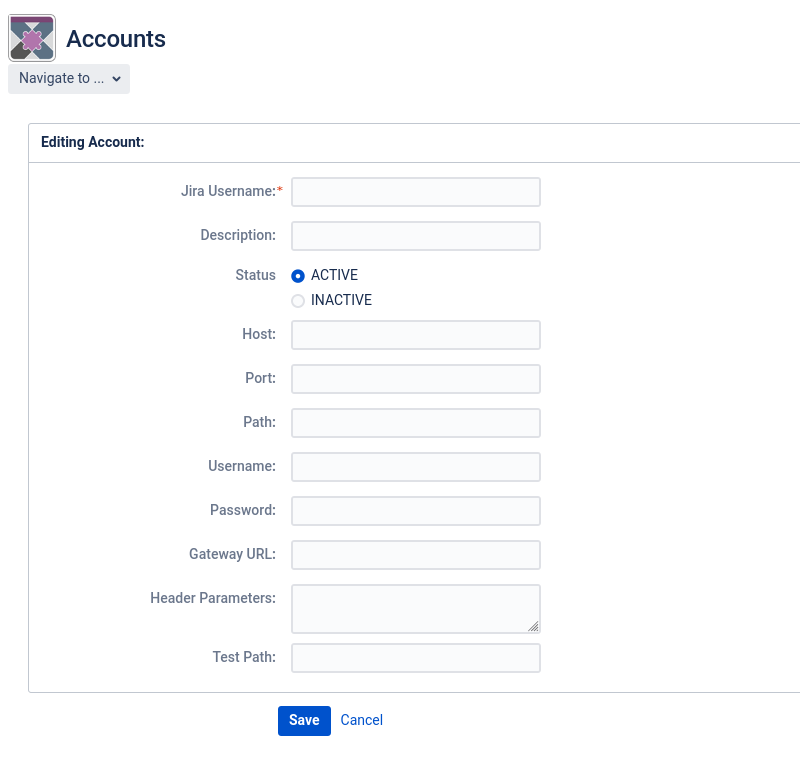
Task: Focus the Jira Username input field
Action: click(416, 192)
